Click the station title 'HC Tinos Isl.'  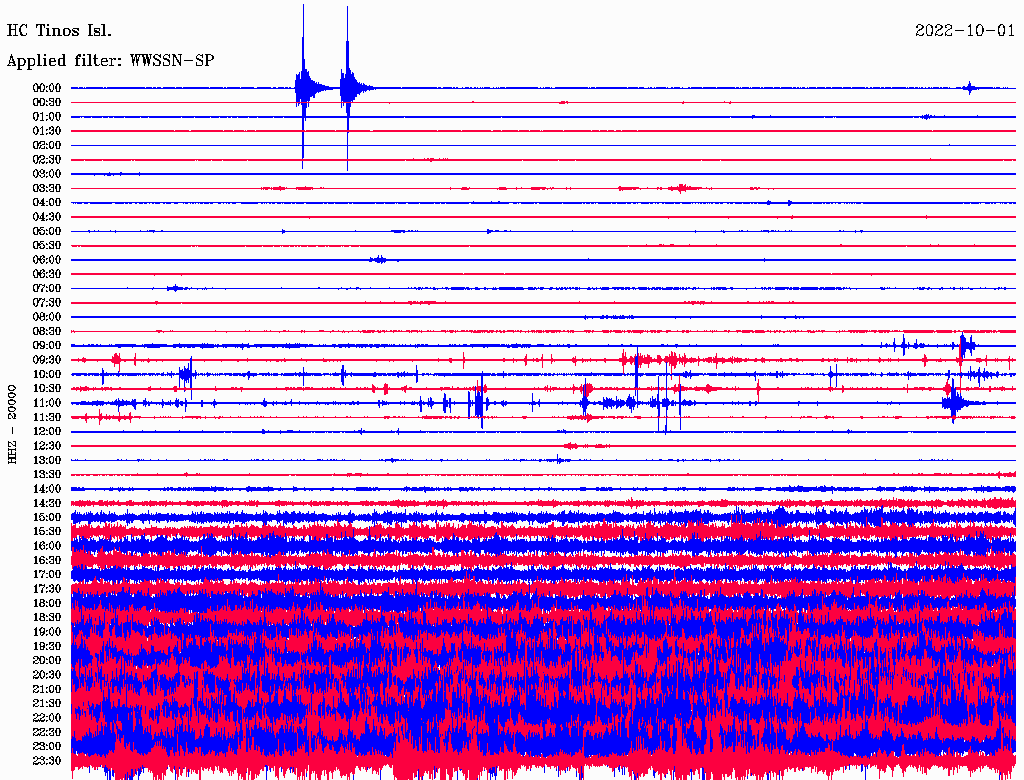[x=59, y=30]
